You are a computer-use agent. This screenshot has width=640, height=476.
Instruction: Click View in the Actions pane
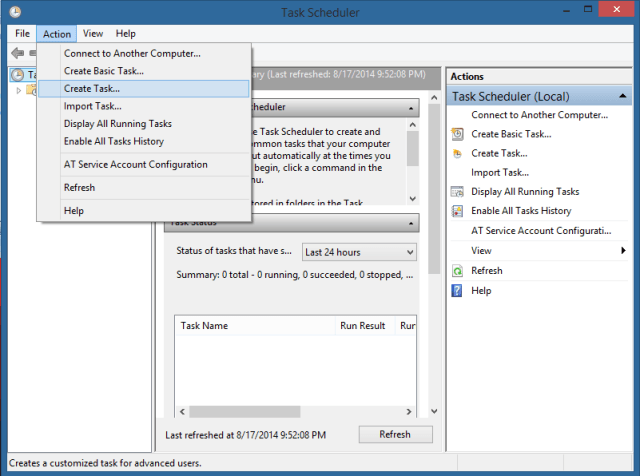click(481, 251)
